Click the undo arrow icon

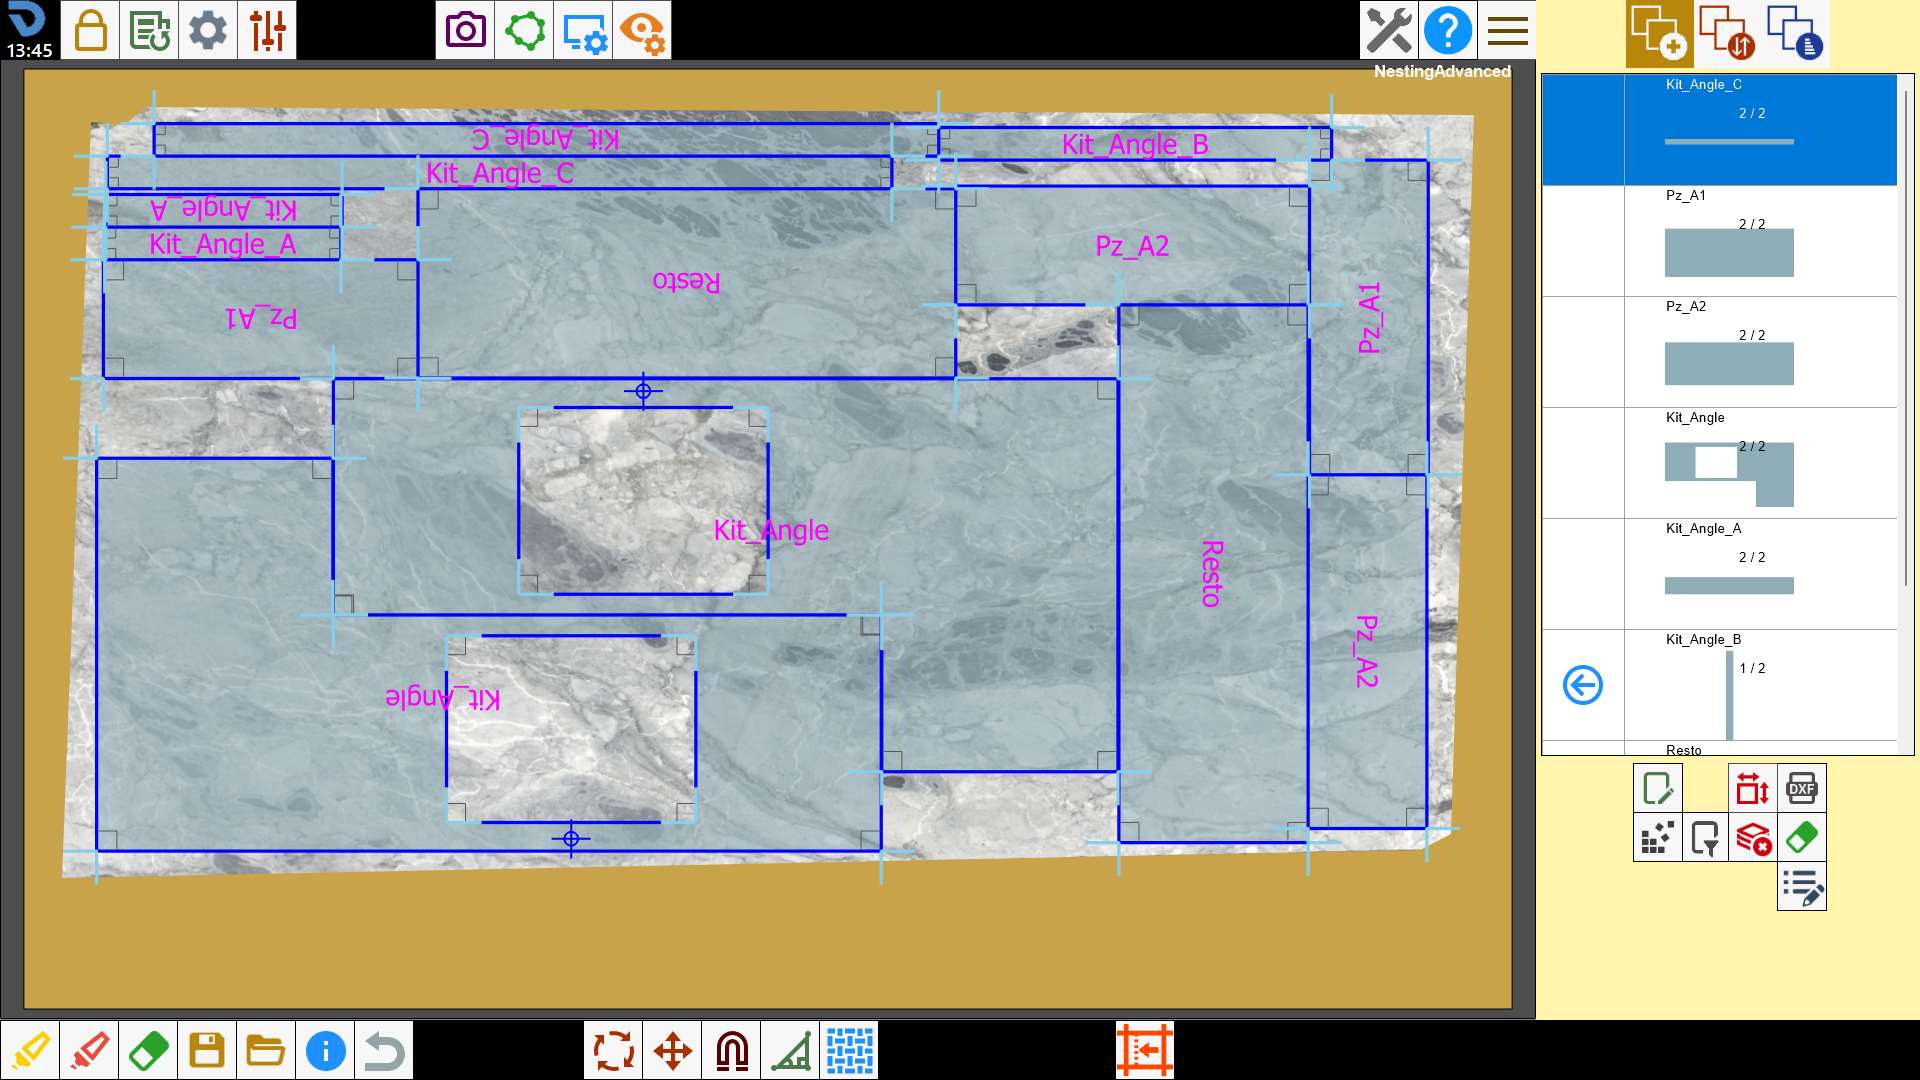(384, 1050)
